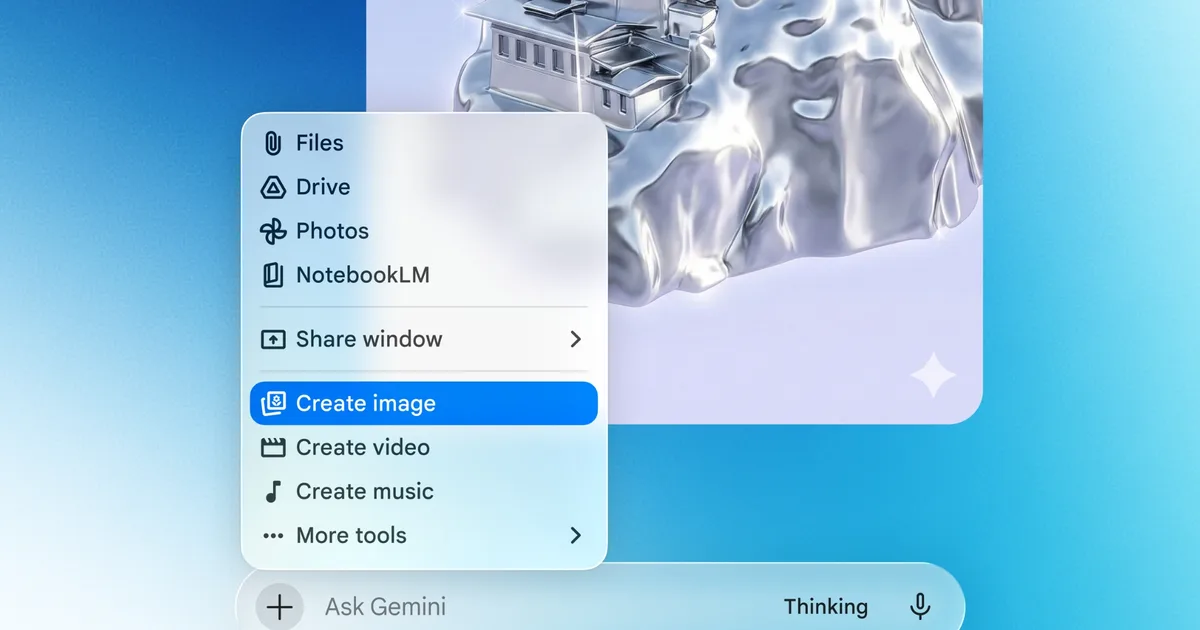This screenshot has width=1200, height=630.
Task: Click the Create image icon
Action: click(x=272, y=403)
